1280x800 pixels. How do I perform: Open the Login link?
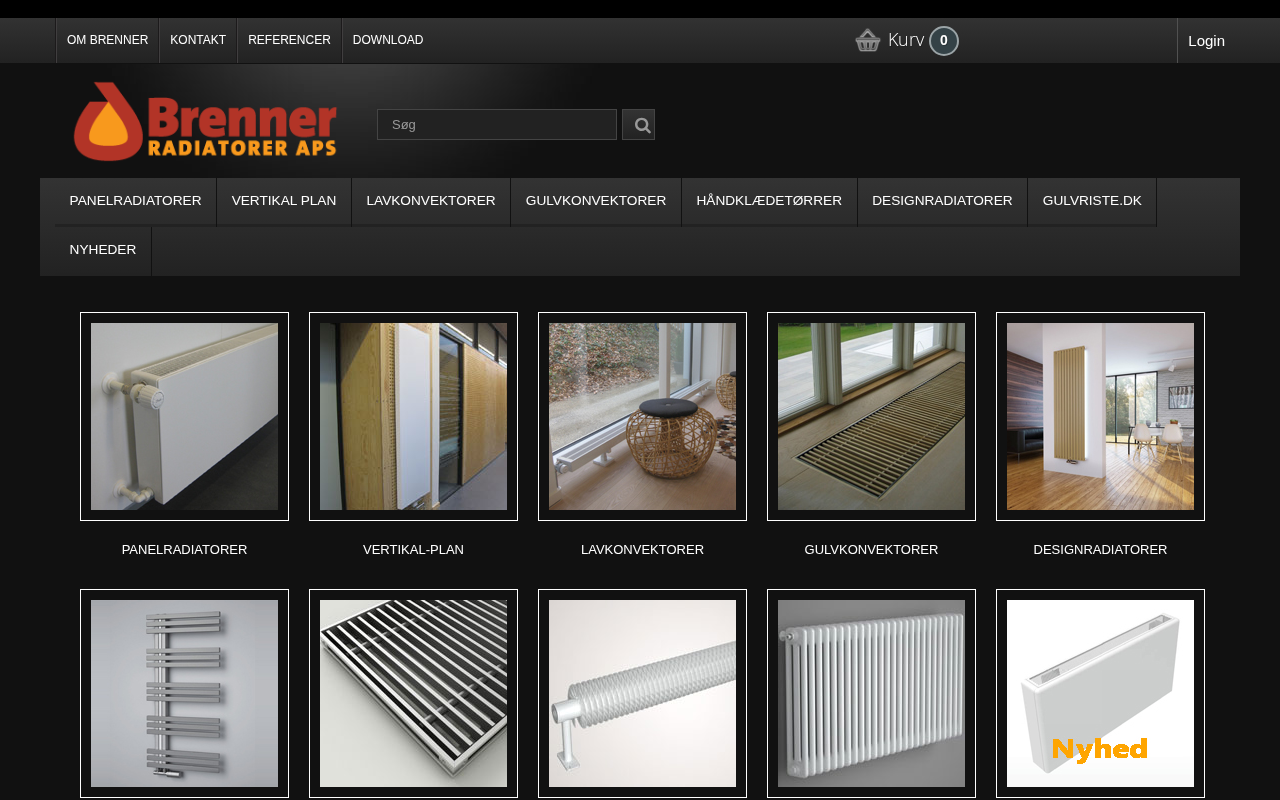pyautogui.click(x=1206, y=41)
